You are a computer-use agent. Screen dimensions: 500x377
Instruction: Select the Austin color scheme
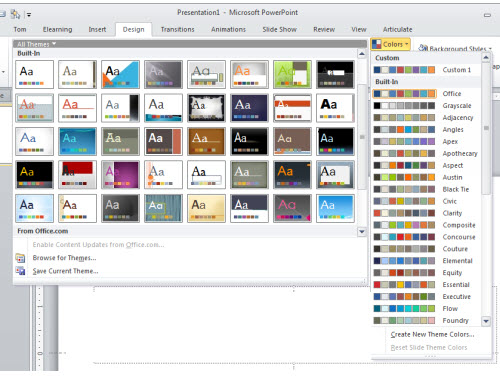[426, 177]
